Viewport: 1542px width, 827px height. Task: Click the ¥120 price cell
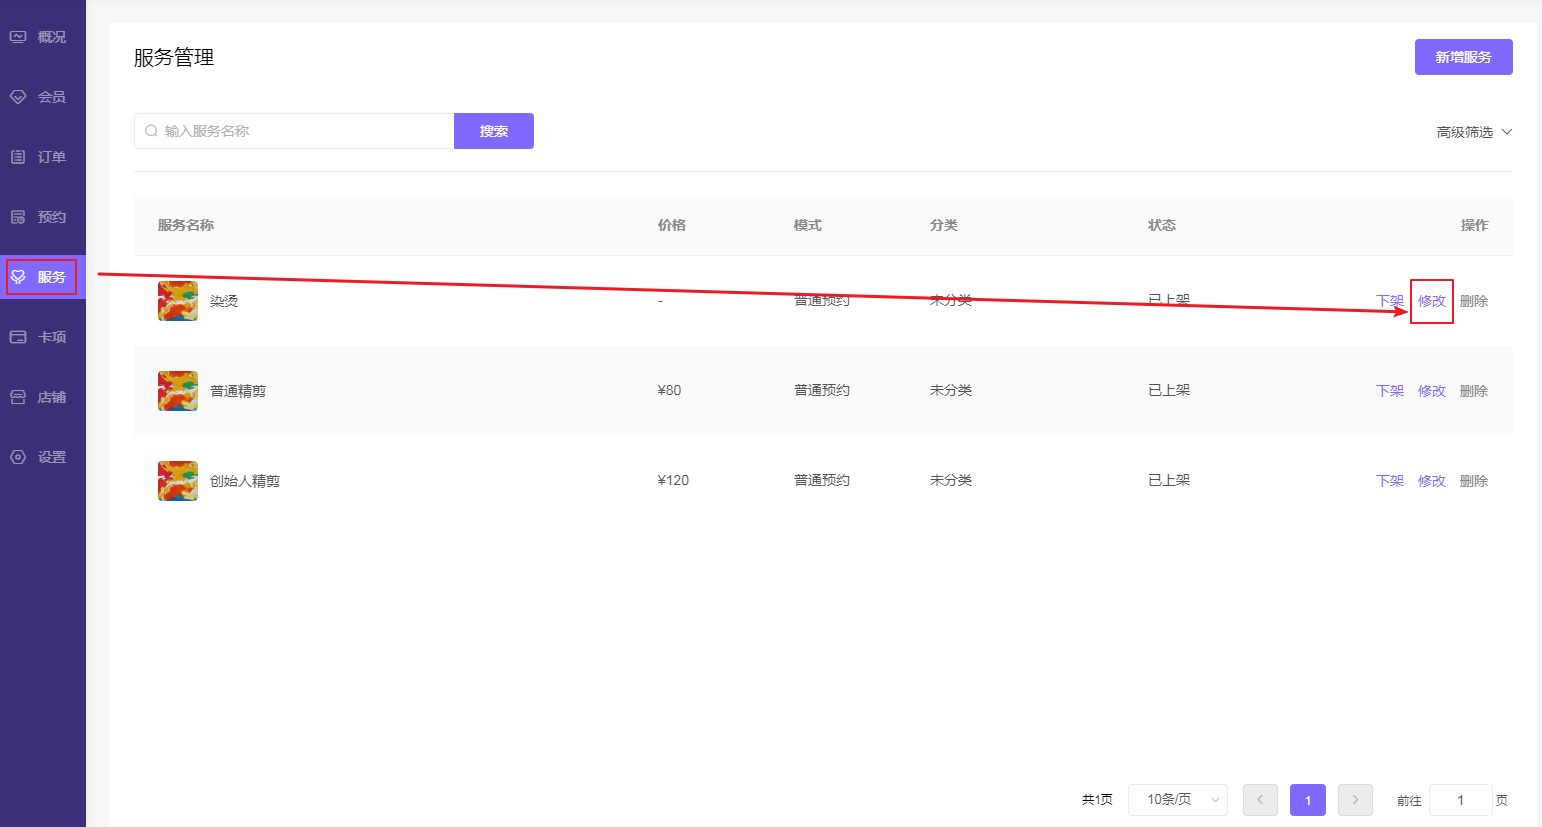pos(673,480)
